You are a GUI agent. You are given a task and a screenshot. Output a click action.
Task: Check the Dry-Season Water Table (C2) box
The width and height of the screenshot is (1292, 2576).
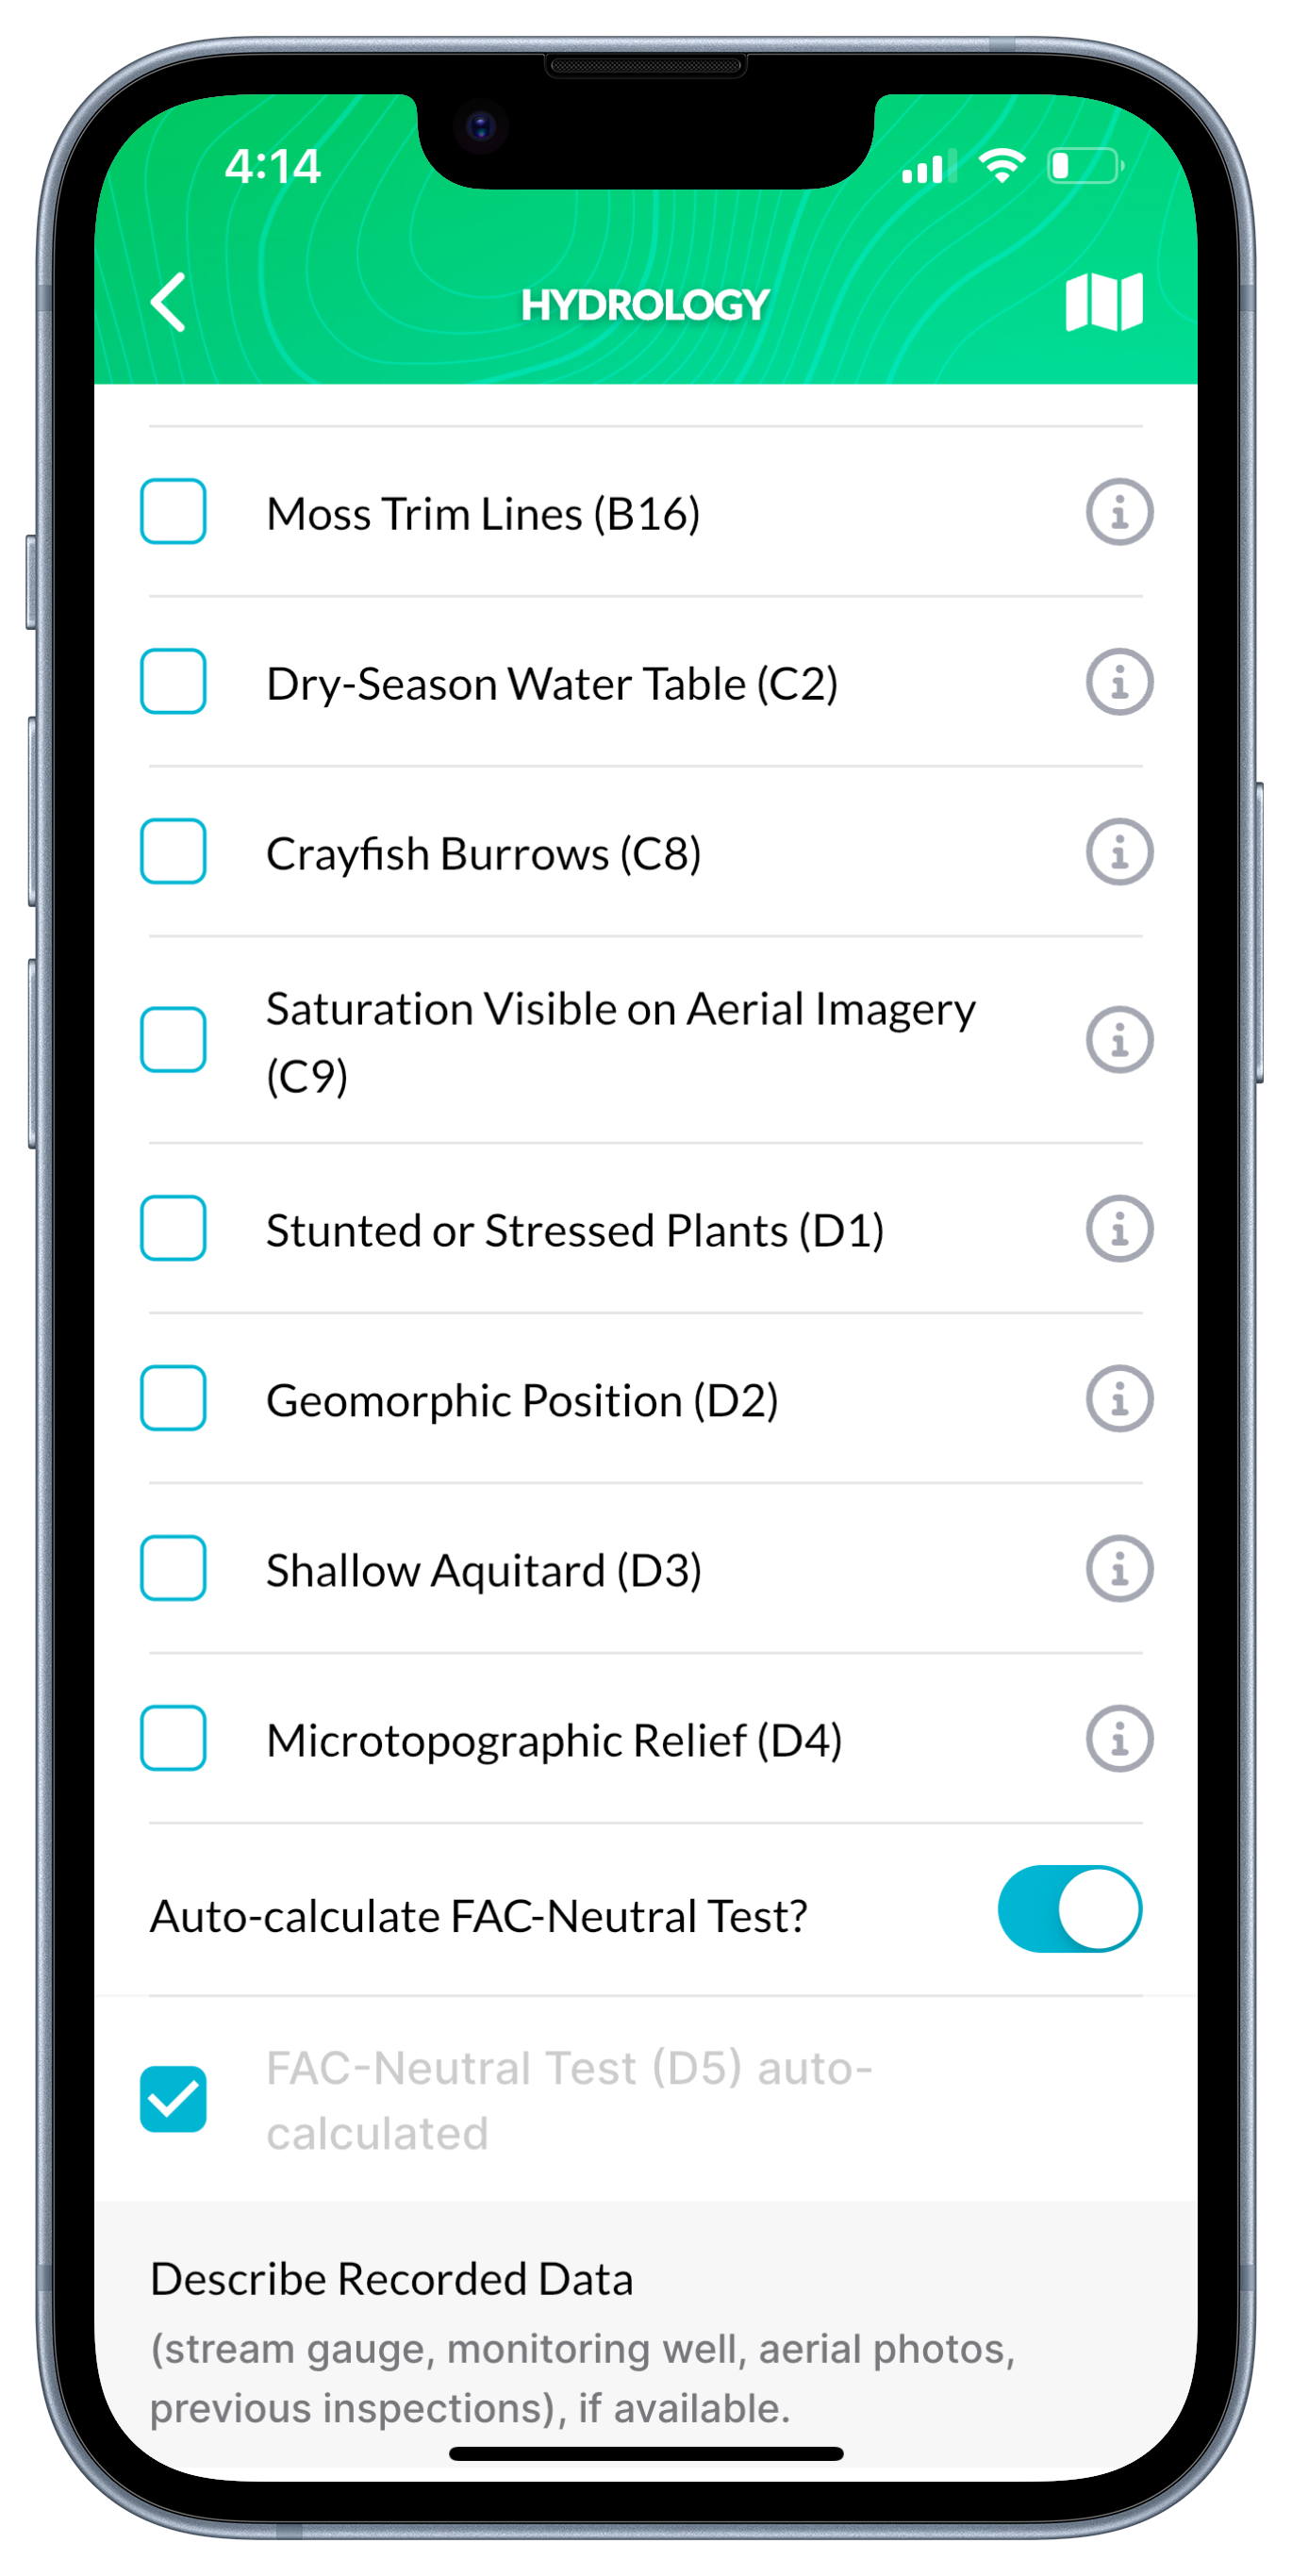173,682
